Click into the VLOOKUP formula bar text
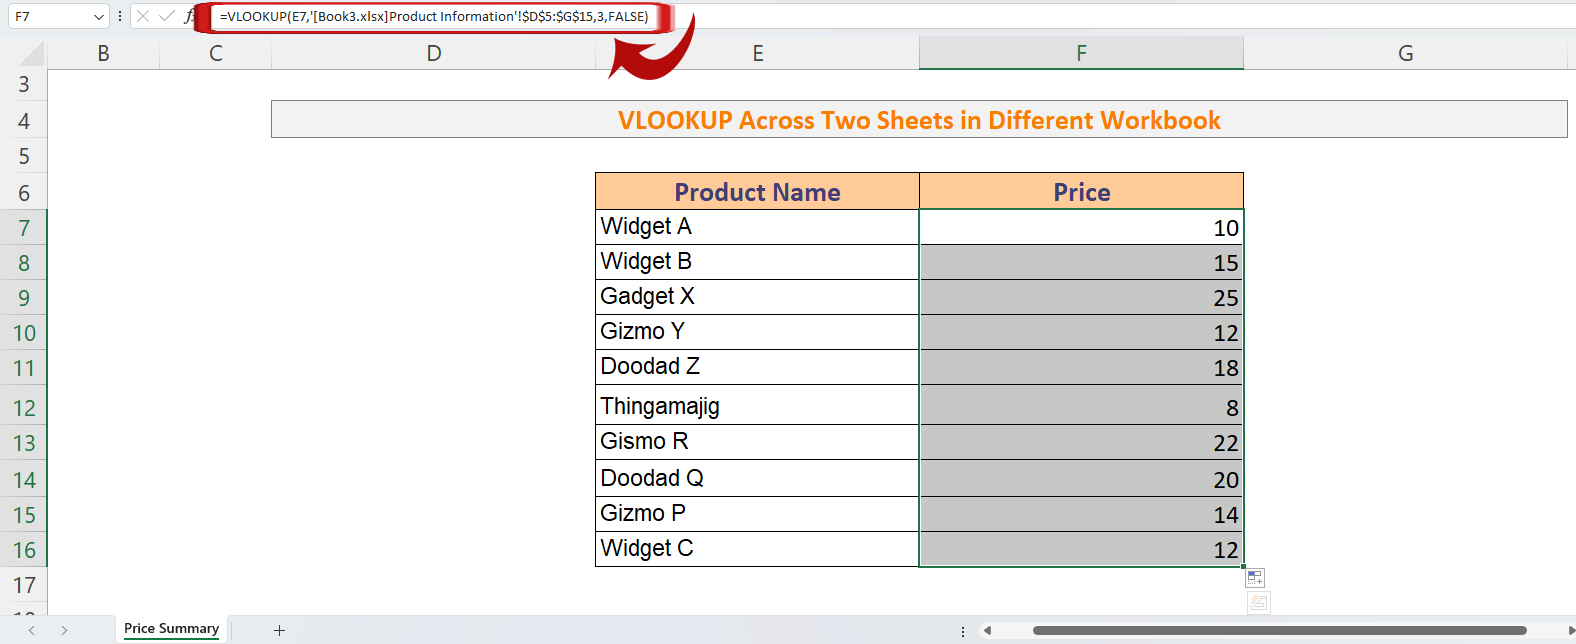Viewport: 1576px width, 644px height. pos(434,17)
